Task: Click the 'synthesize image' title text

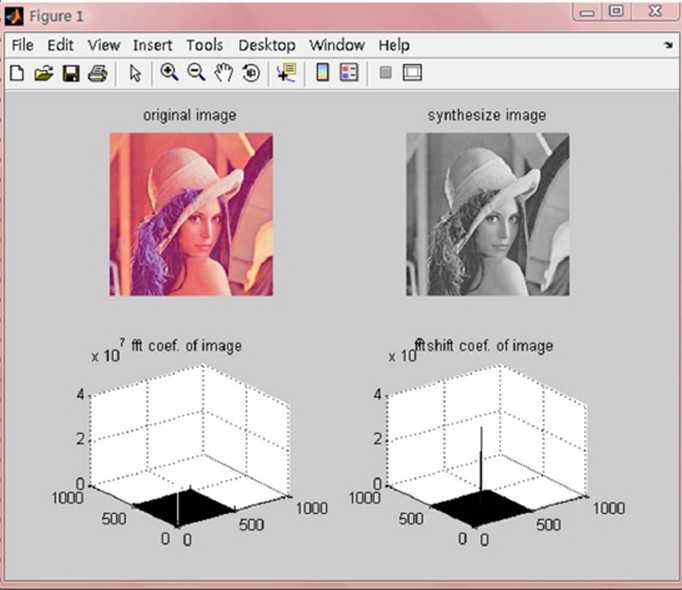Action: (487, 115)
